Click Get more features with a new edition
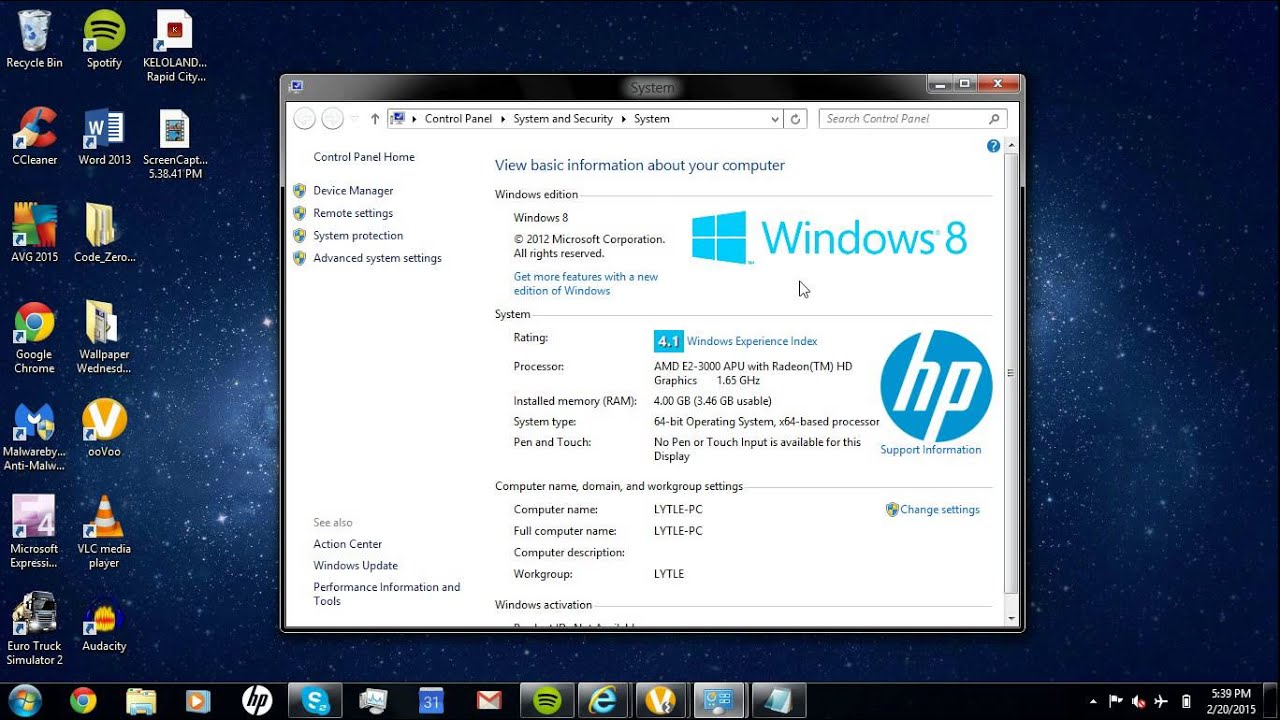The image size is (1280, 720). tap(586, 284)
